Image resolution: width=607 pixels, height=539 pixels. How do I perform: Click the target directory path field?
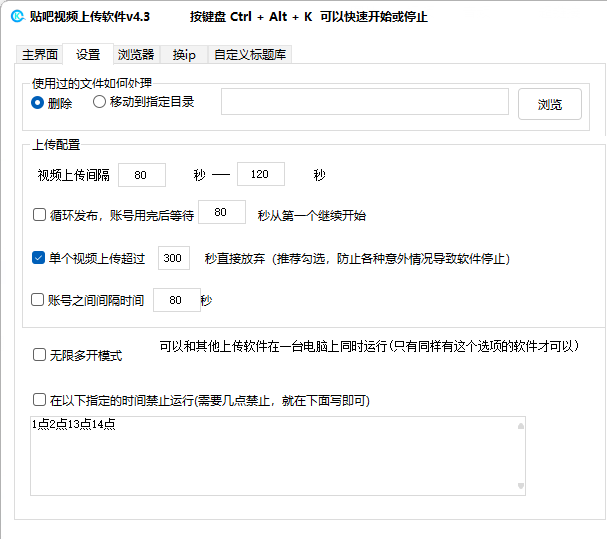365,101
